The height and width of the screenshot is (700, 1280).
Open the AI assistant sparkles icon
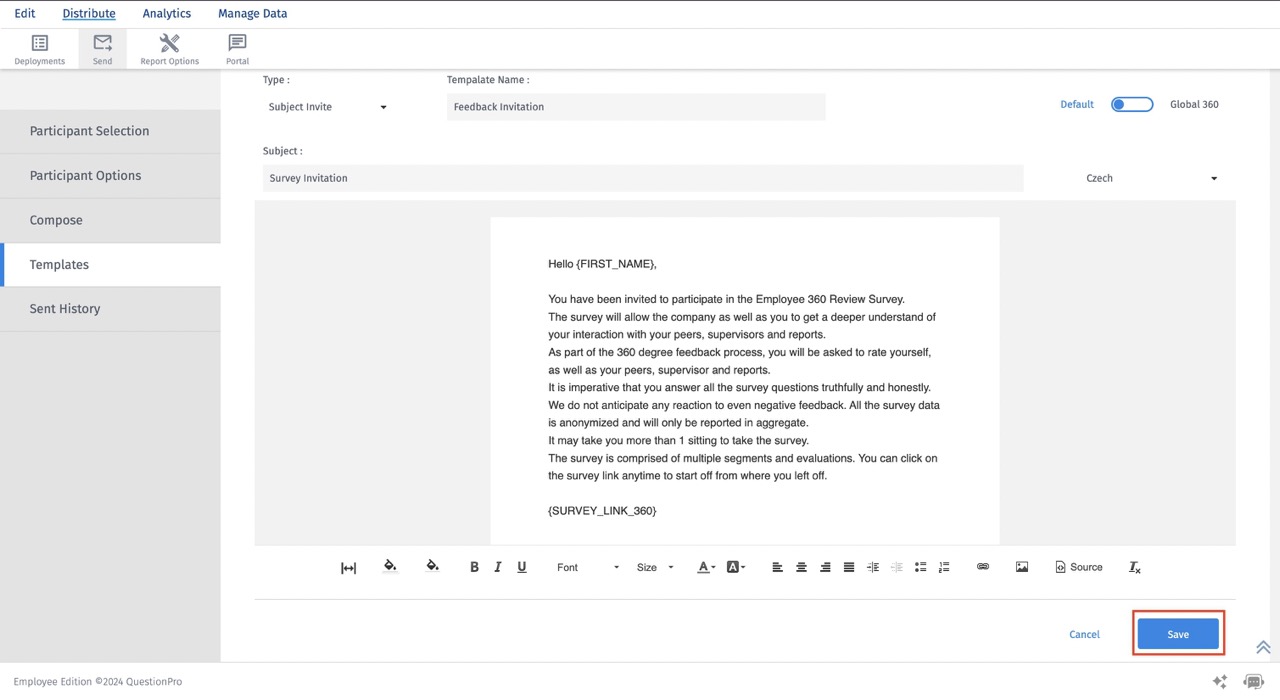point(1220,681)
